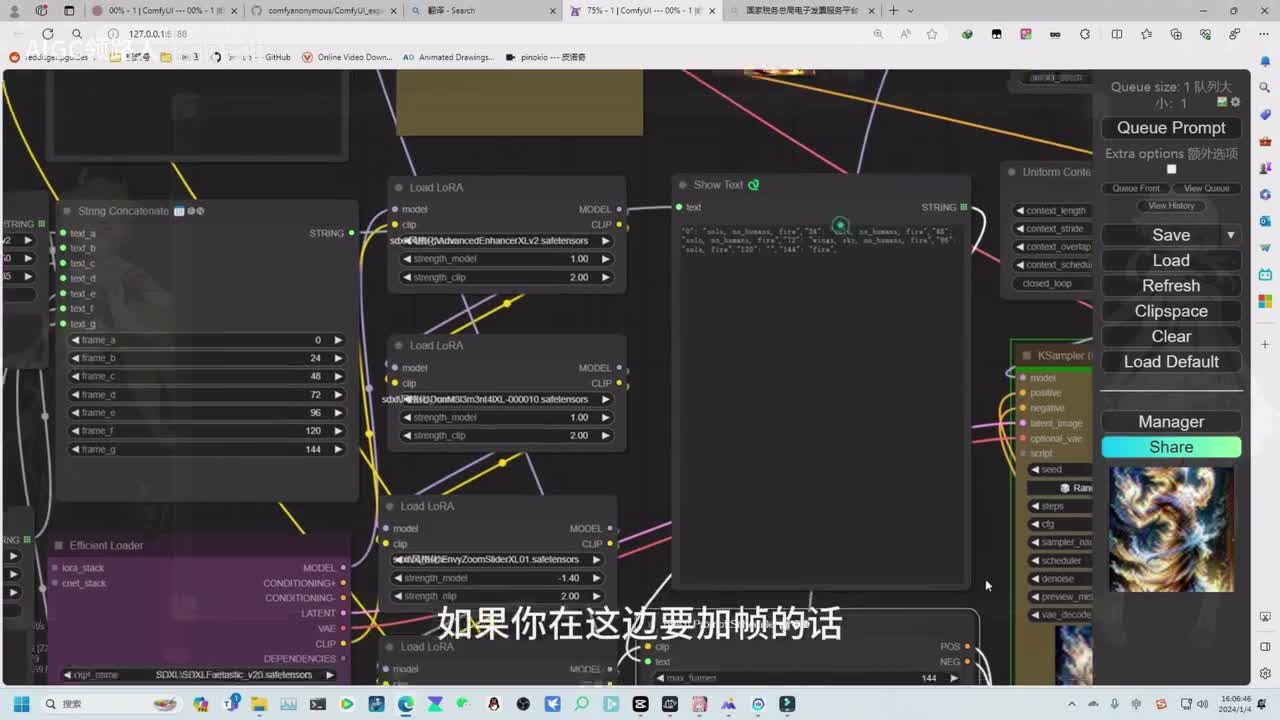Increase frame_c value with right arrow
The image size is (1280, 720).
point(337,377)
